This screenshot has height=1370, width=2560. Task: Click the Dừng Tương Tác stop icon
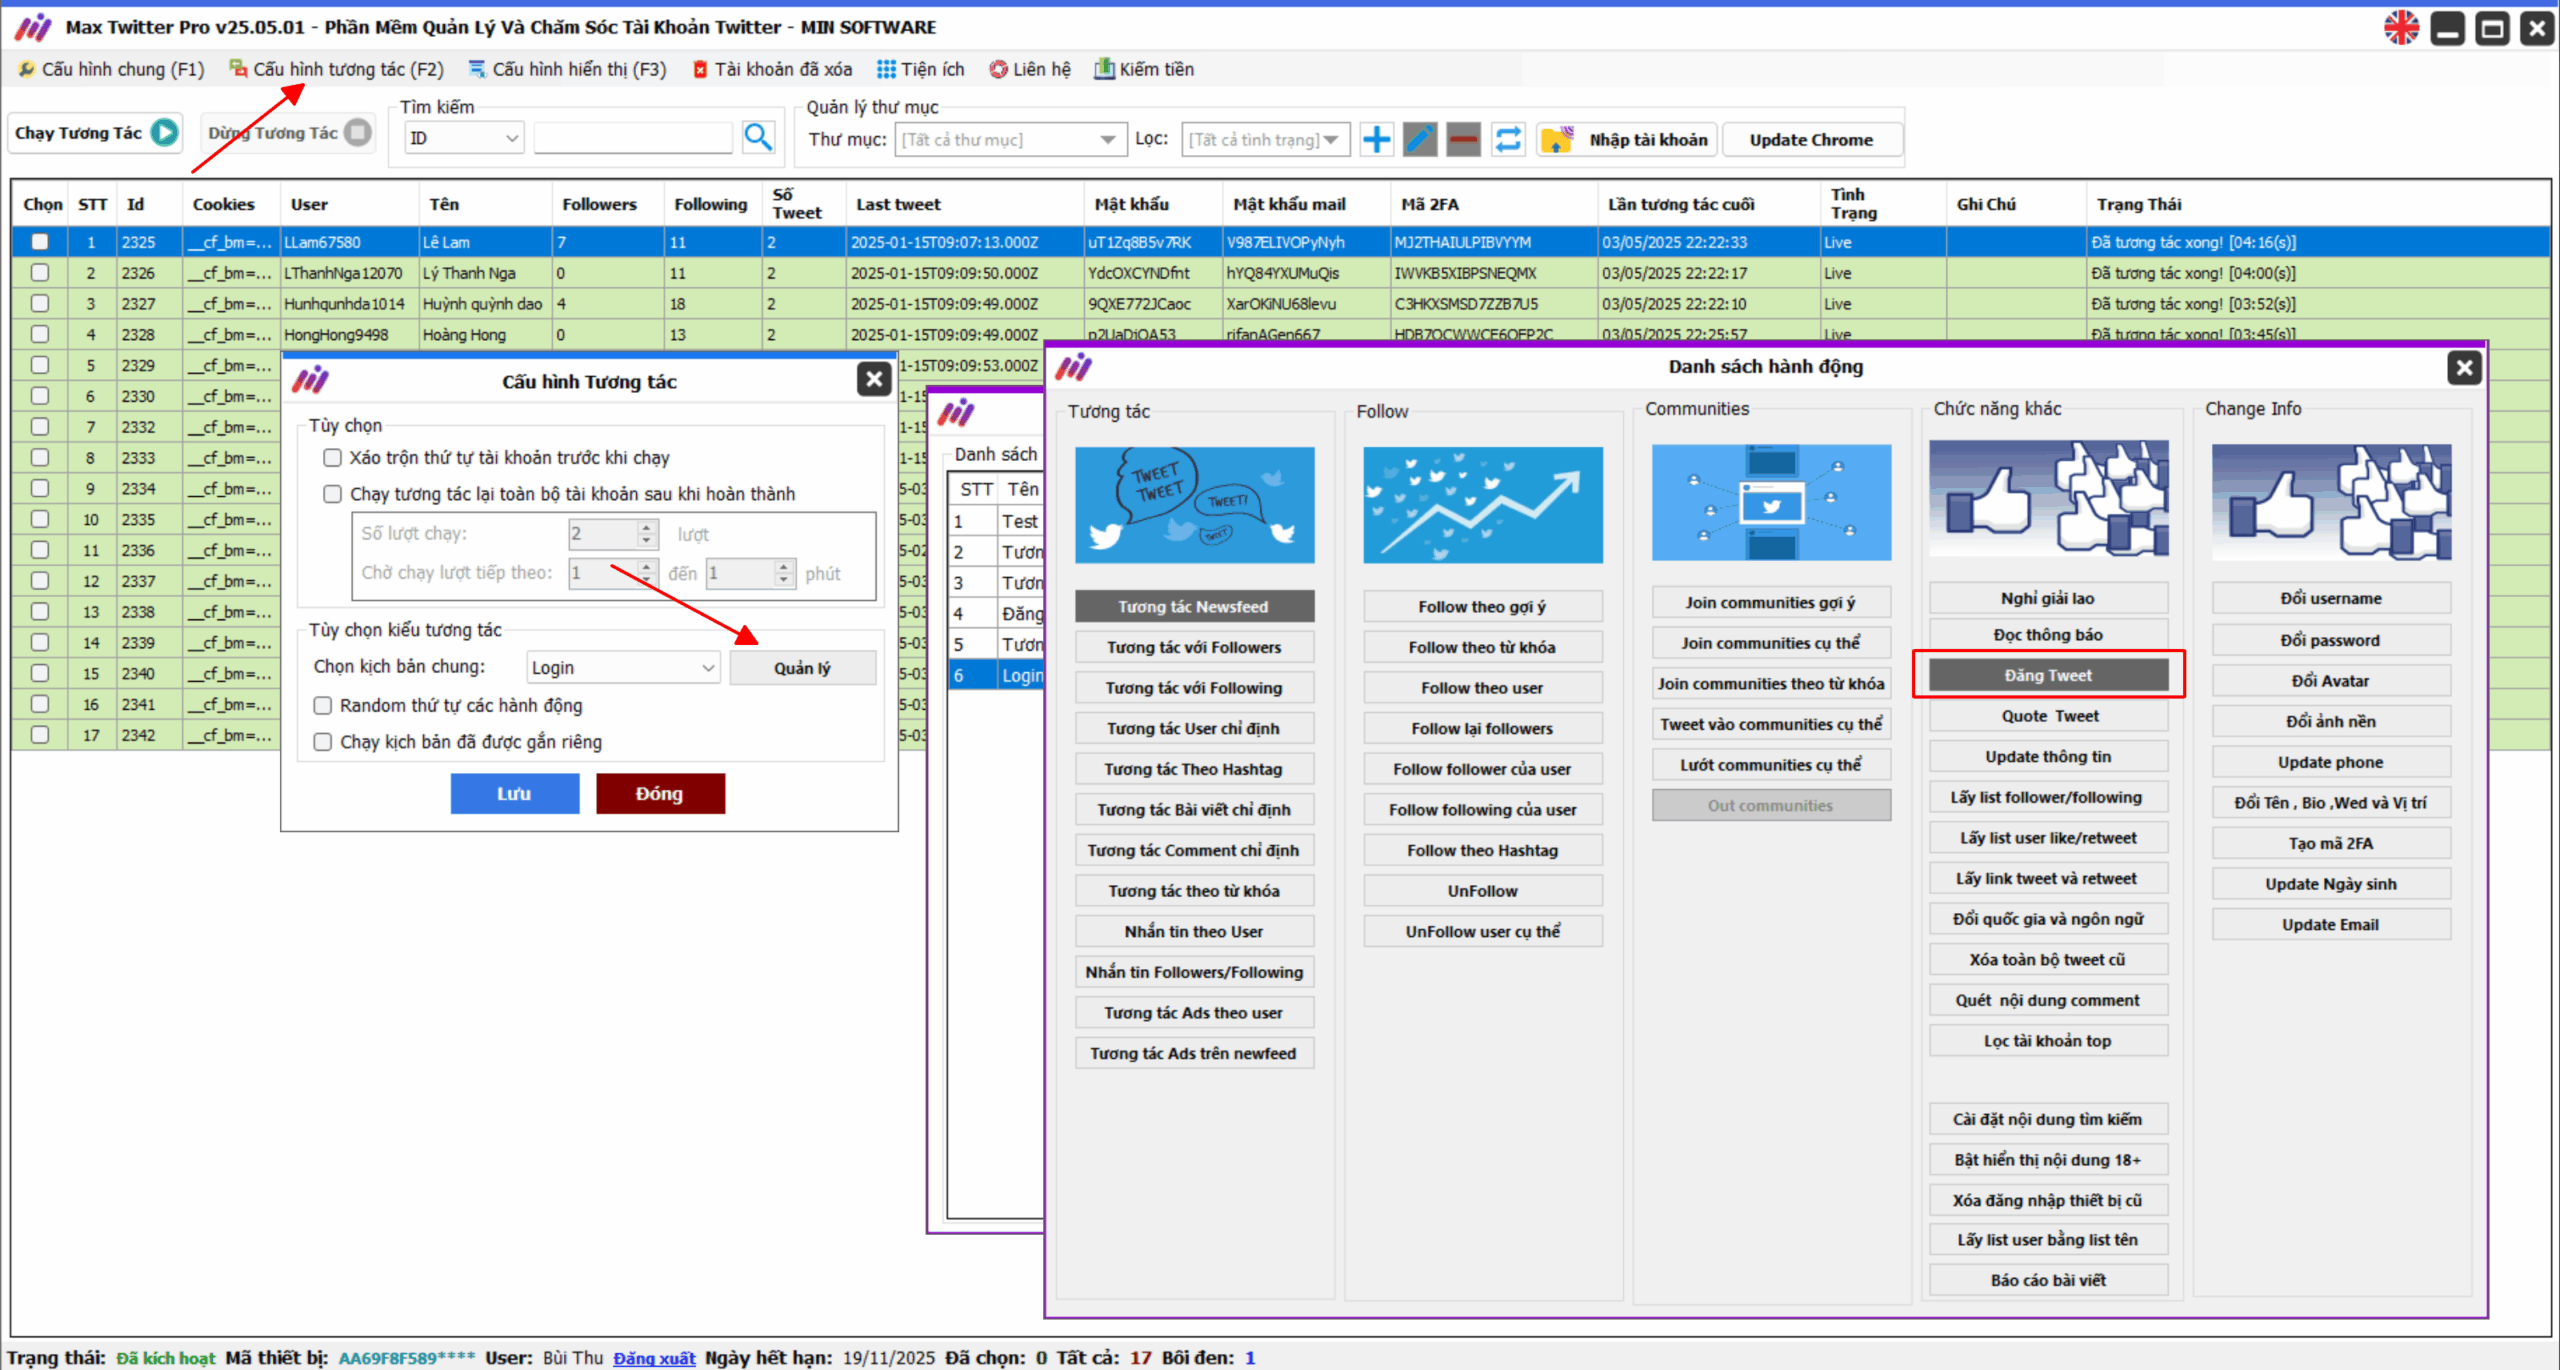click(357, 132)
